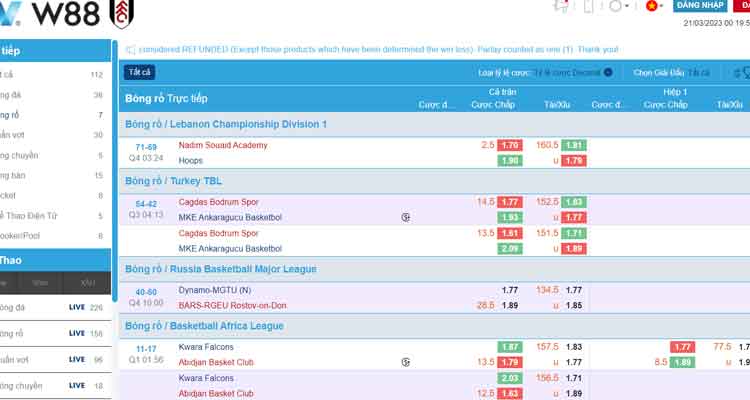The image size is (750, 400).
Task: Open the Chọn Giải Đấu league selector
Action: click(672, 73)
